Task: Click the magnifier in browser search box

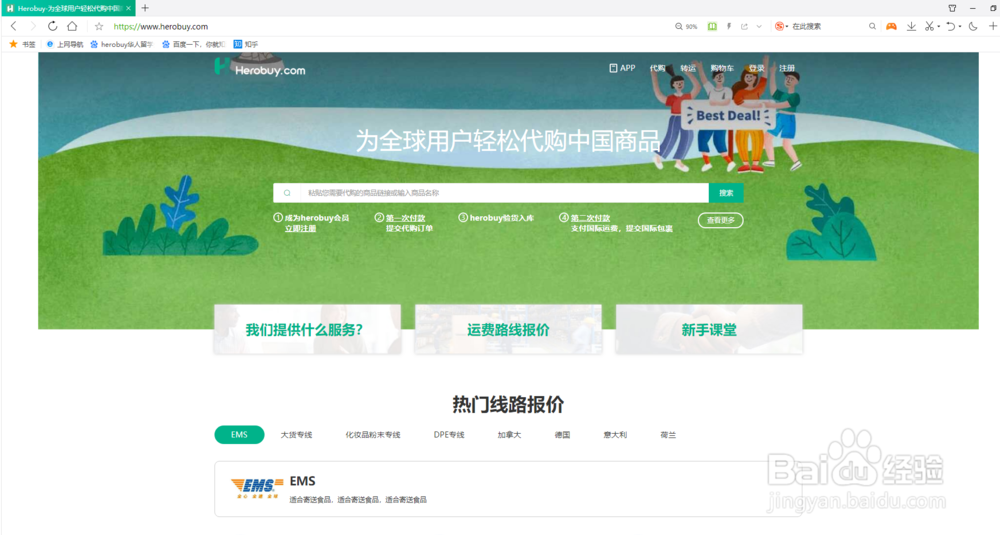Action: coord(872,26)
